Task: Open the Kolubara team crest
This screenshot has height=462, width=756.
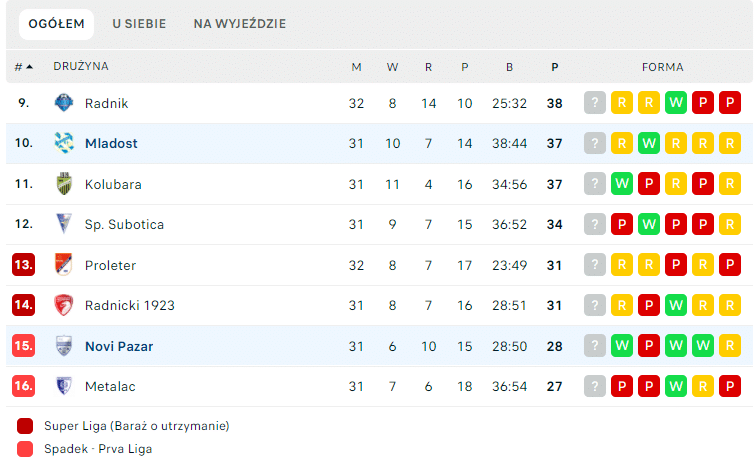Action: pyautogui.click(x=64, y=184)
